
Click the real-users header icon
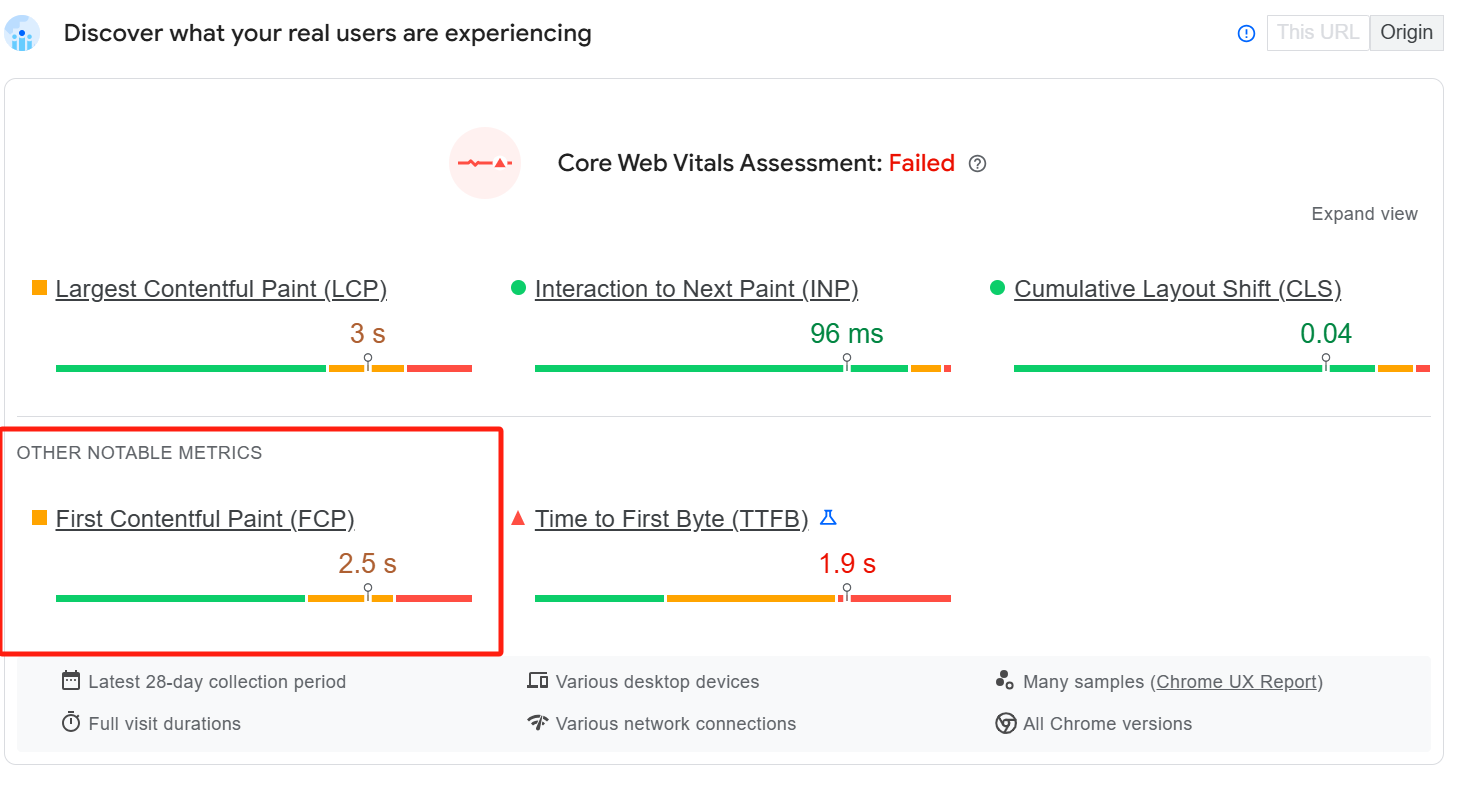click(x=22, y=34)
